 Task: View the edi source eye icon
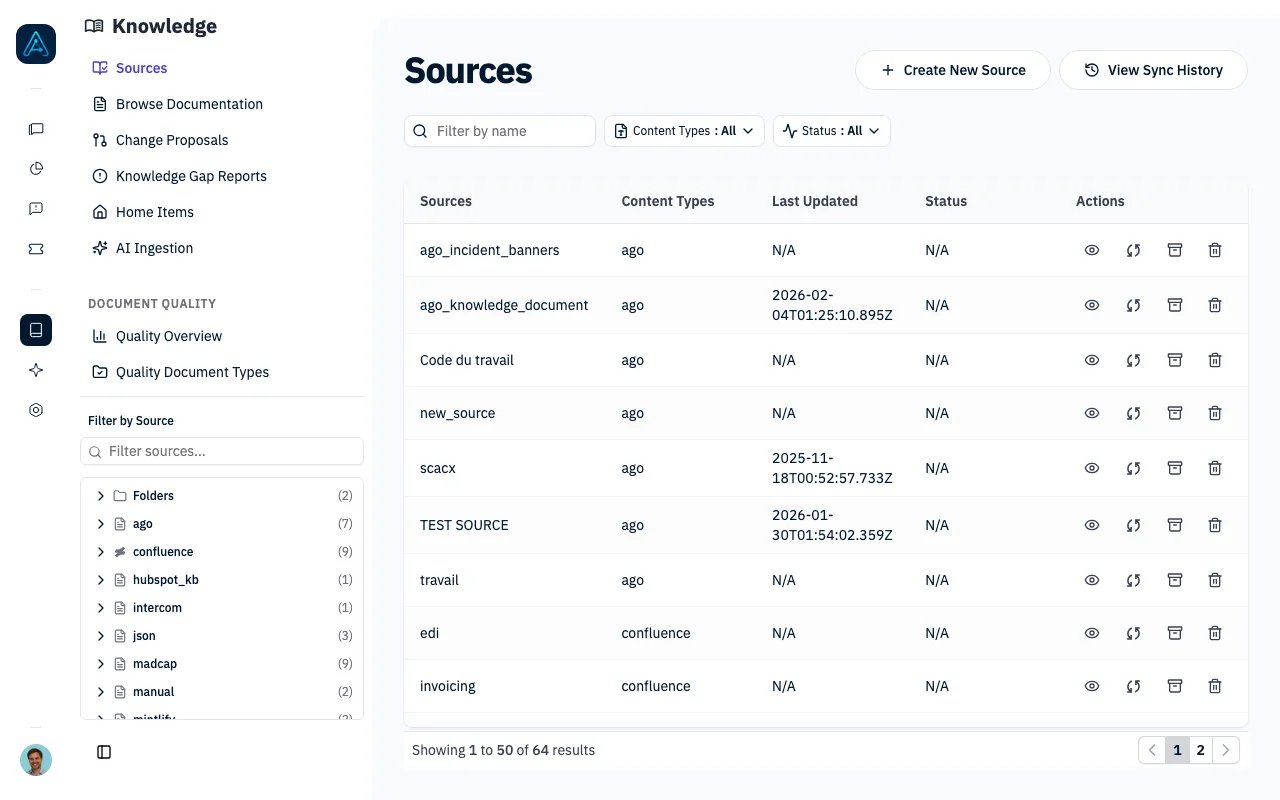[1092, 633]
